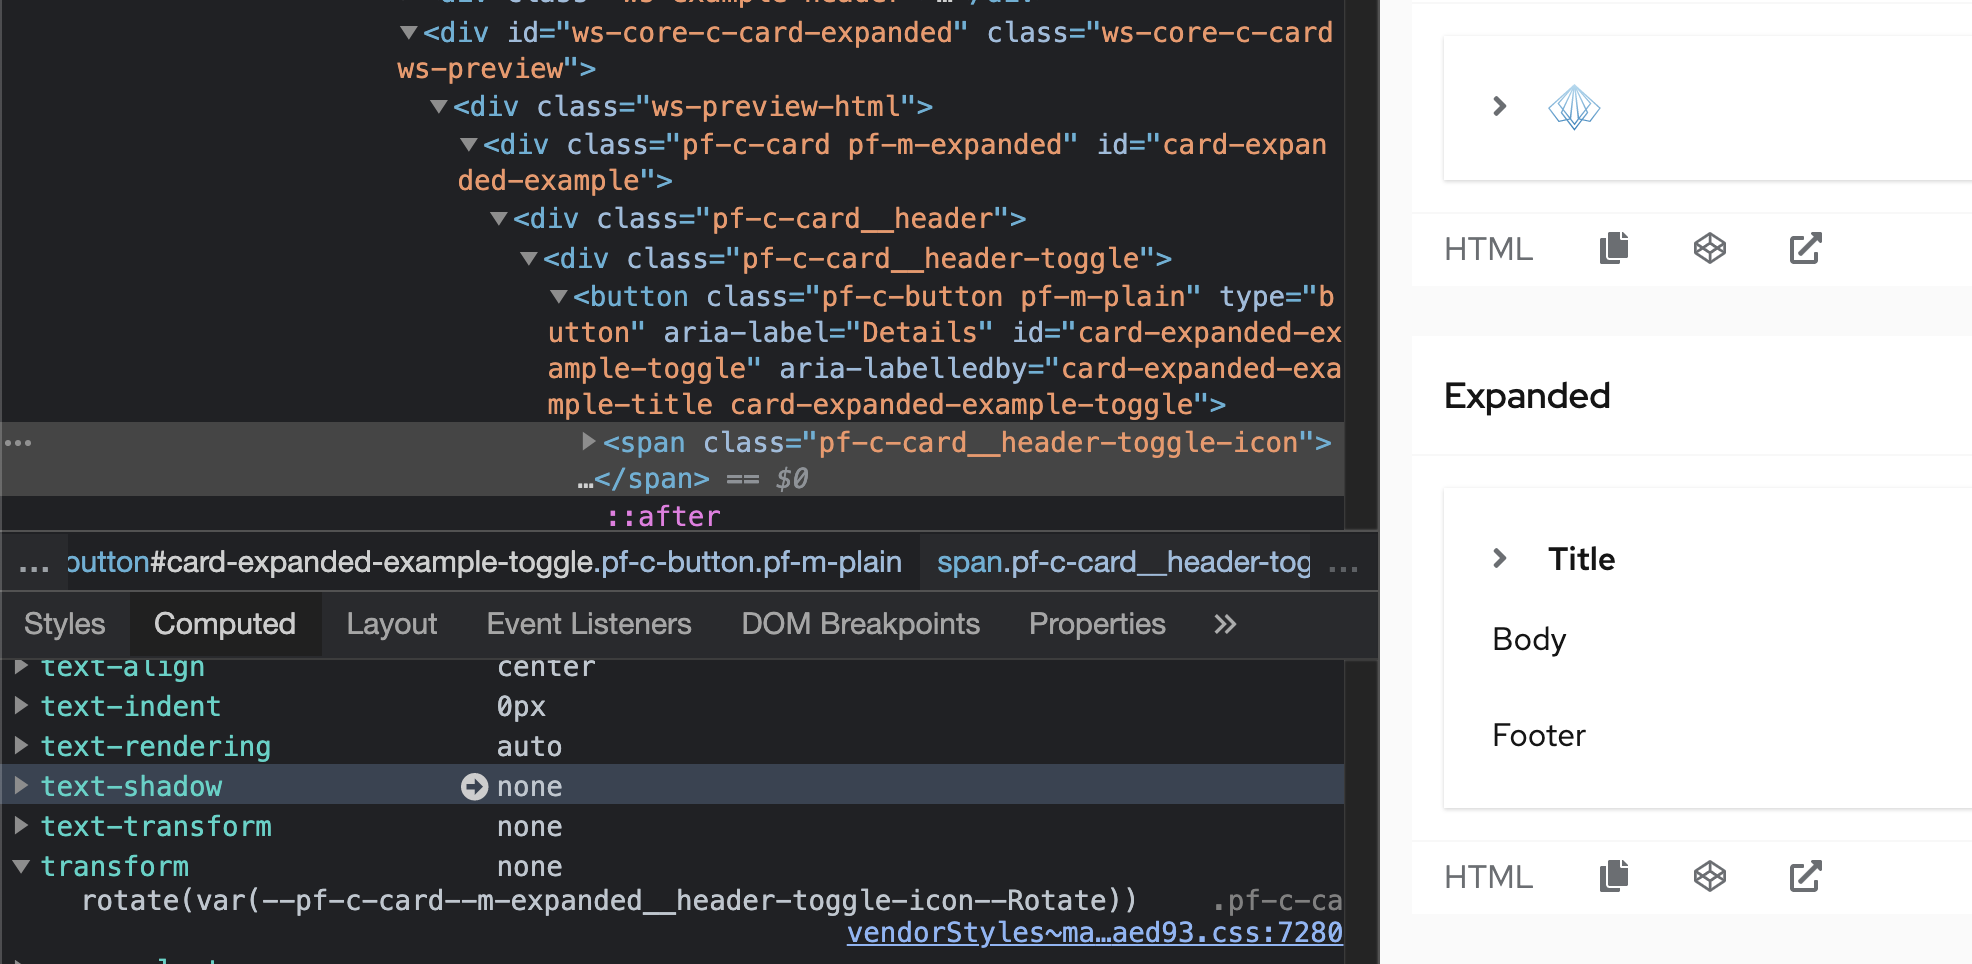
Task: Copy HTML code in upper example toolbar
Action: click(x=1614, y=248)
